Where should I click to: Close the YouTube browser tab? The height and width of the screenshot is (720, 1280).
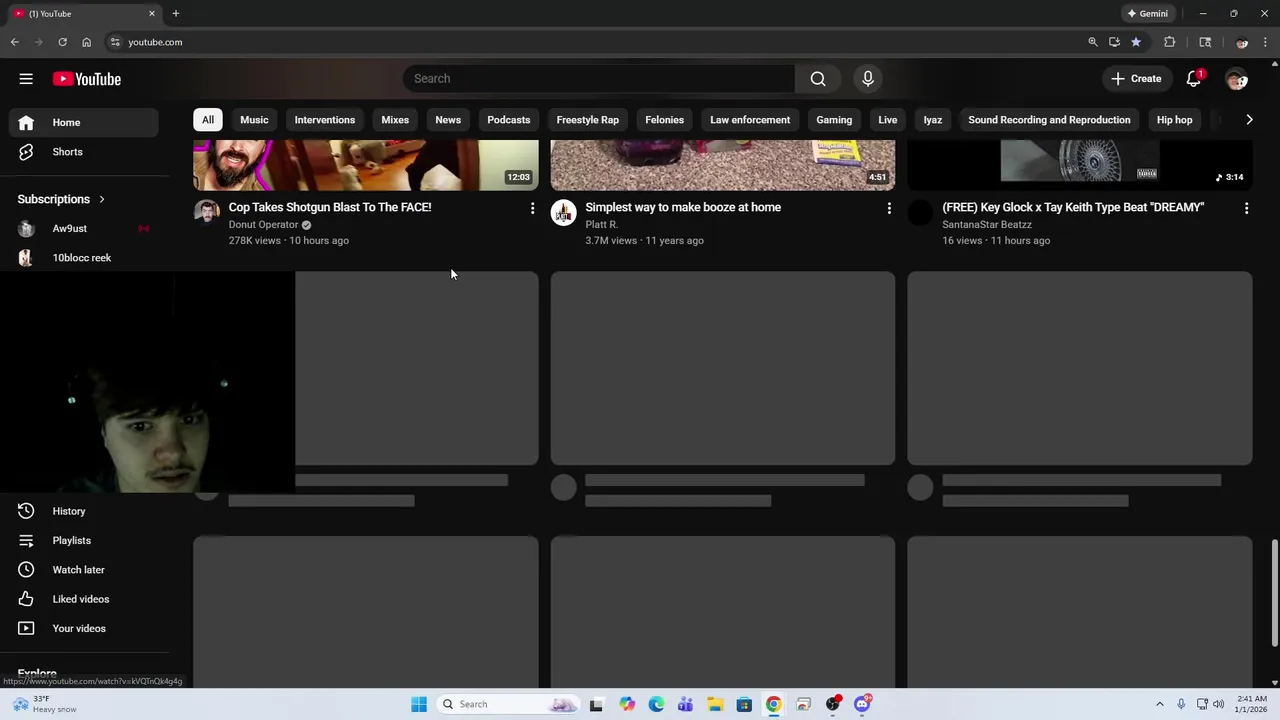point(152,14)
